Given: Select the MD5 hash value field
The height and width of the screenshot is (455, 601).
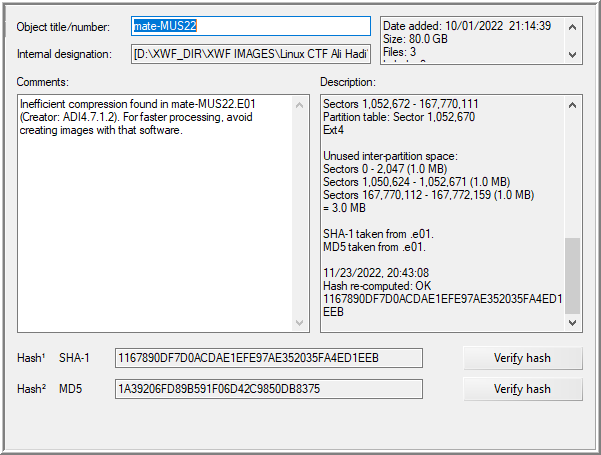Looking at the screenshot, I should point(269,389).
